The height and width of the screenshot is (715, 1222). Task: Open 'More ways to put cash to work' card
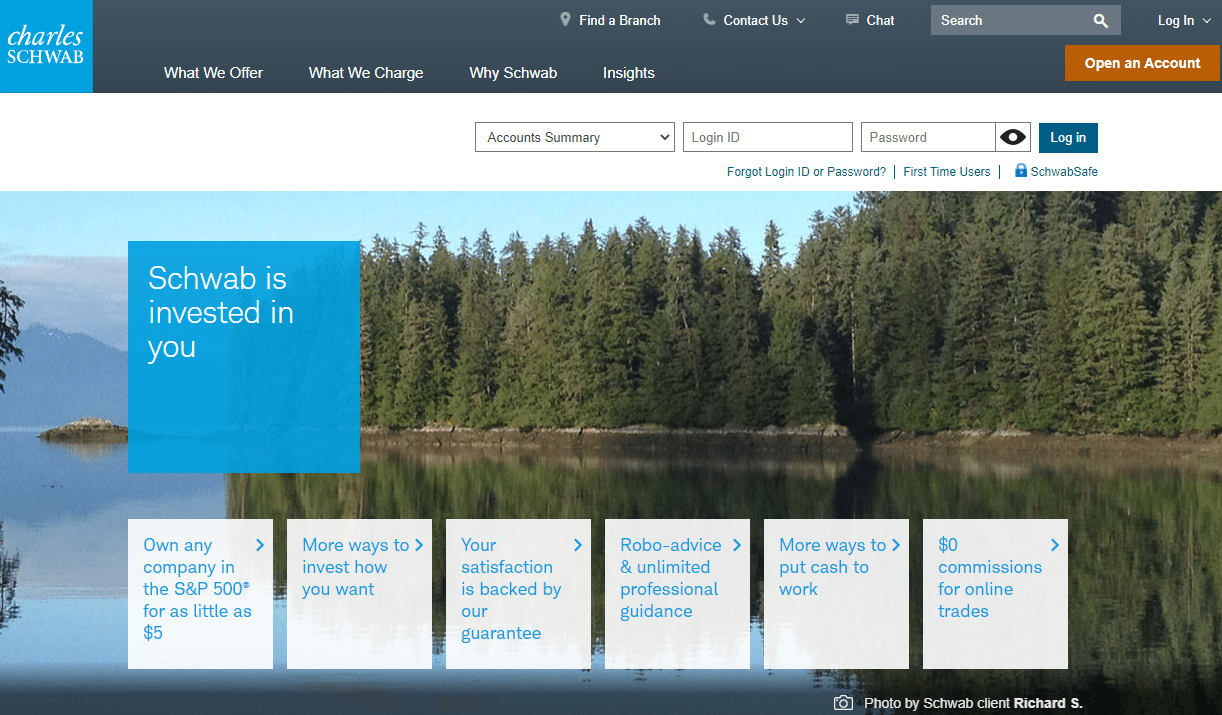[x=836, y=594]
